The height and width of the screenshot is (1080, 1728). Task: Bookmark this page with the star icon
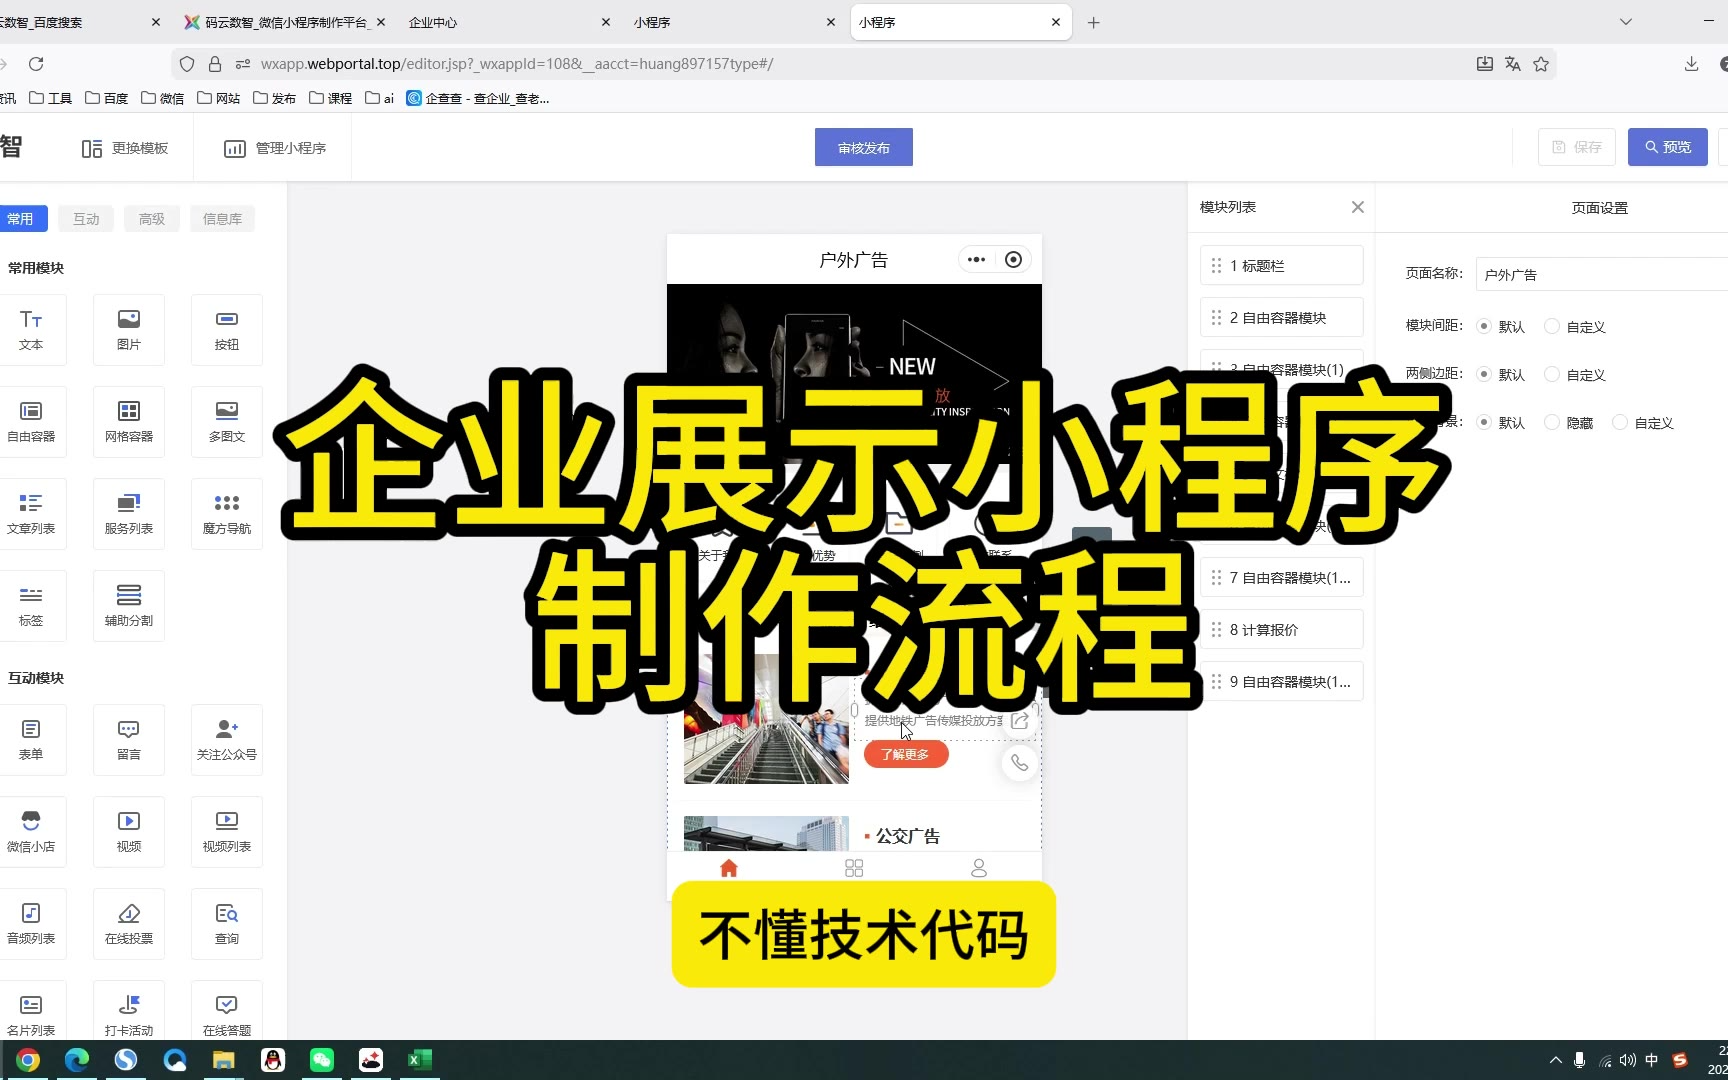(x=1541, y=64)
